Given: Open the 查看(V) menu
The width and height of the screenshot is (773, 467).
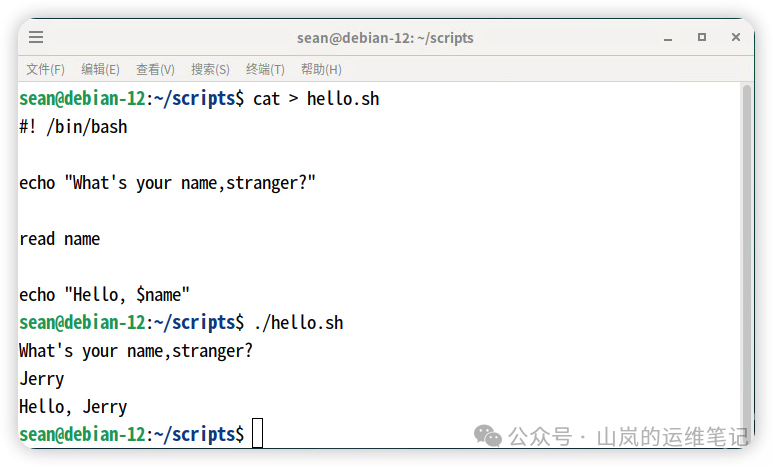Looking at the screenshot, I should pyautogui.click(x=155, y=69).
